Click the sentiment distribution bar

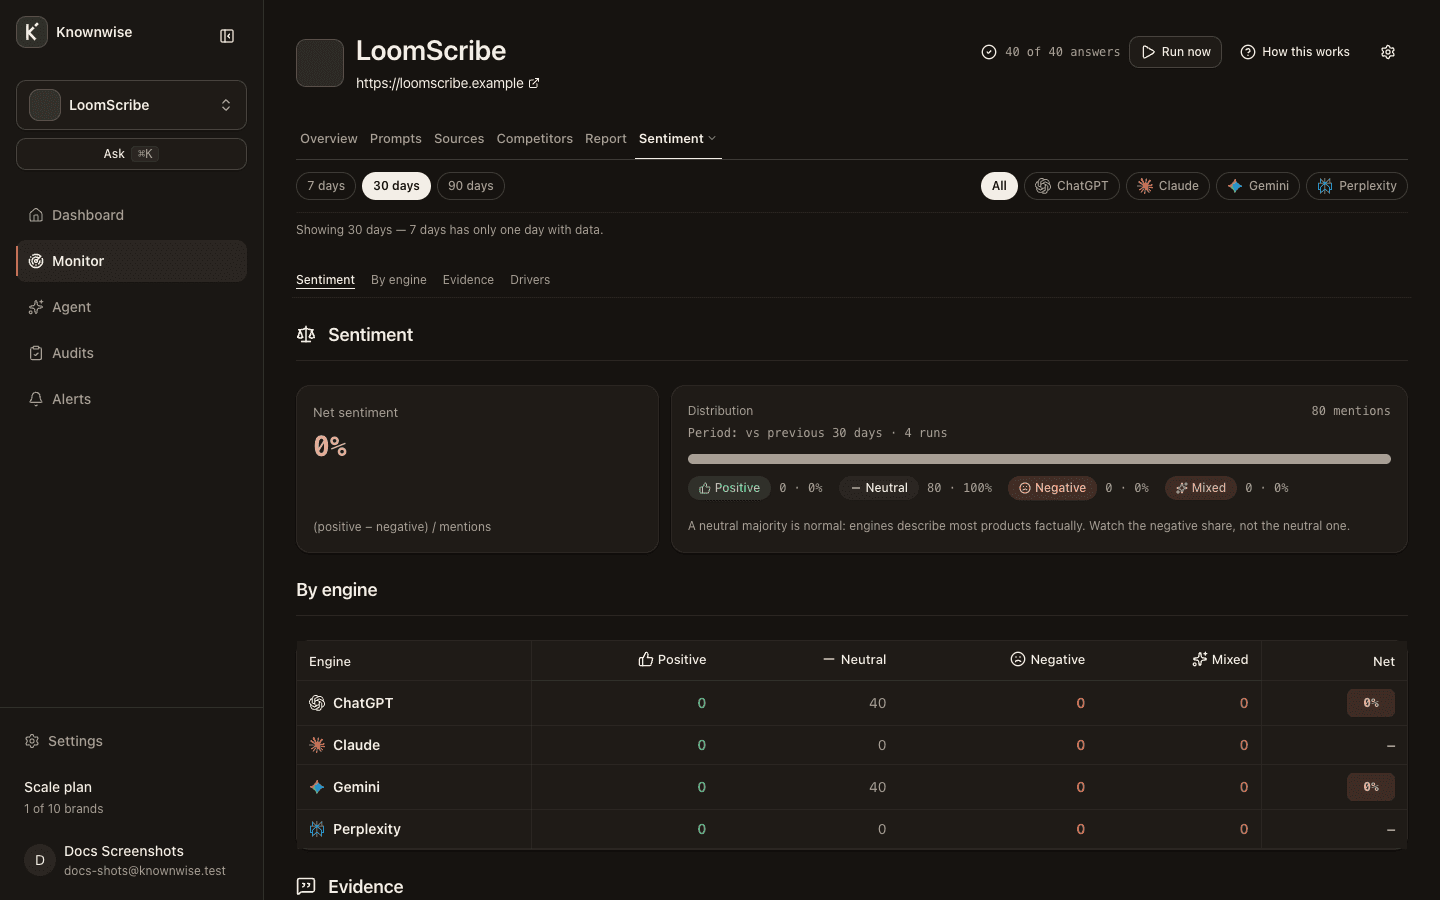(1039, 459)
